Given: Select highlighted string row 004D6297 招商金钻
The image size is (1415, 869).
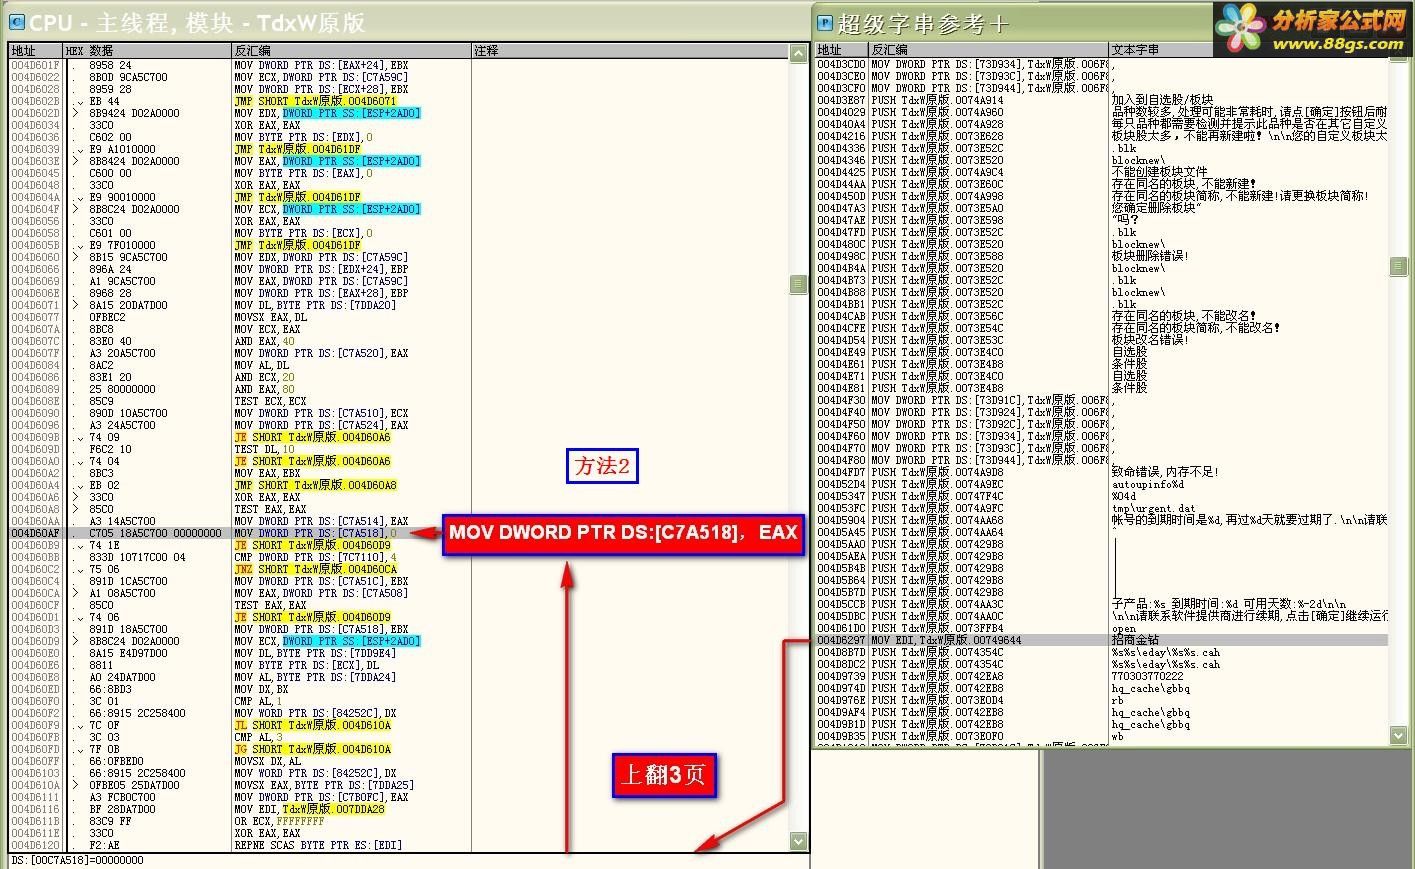Looking at the screenshot, I should tap(1102, 640).
